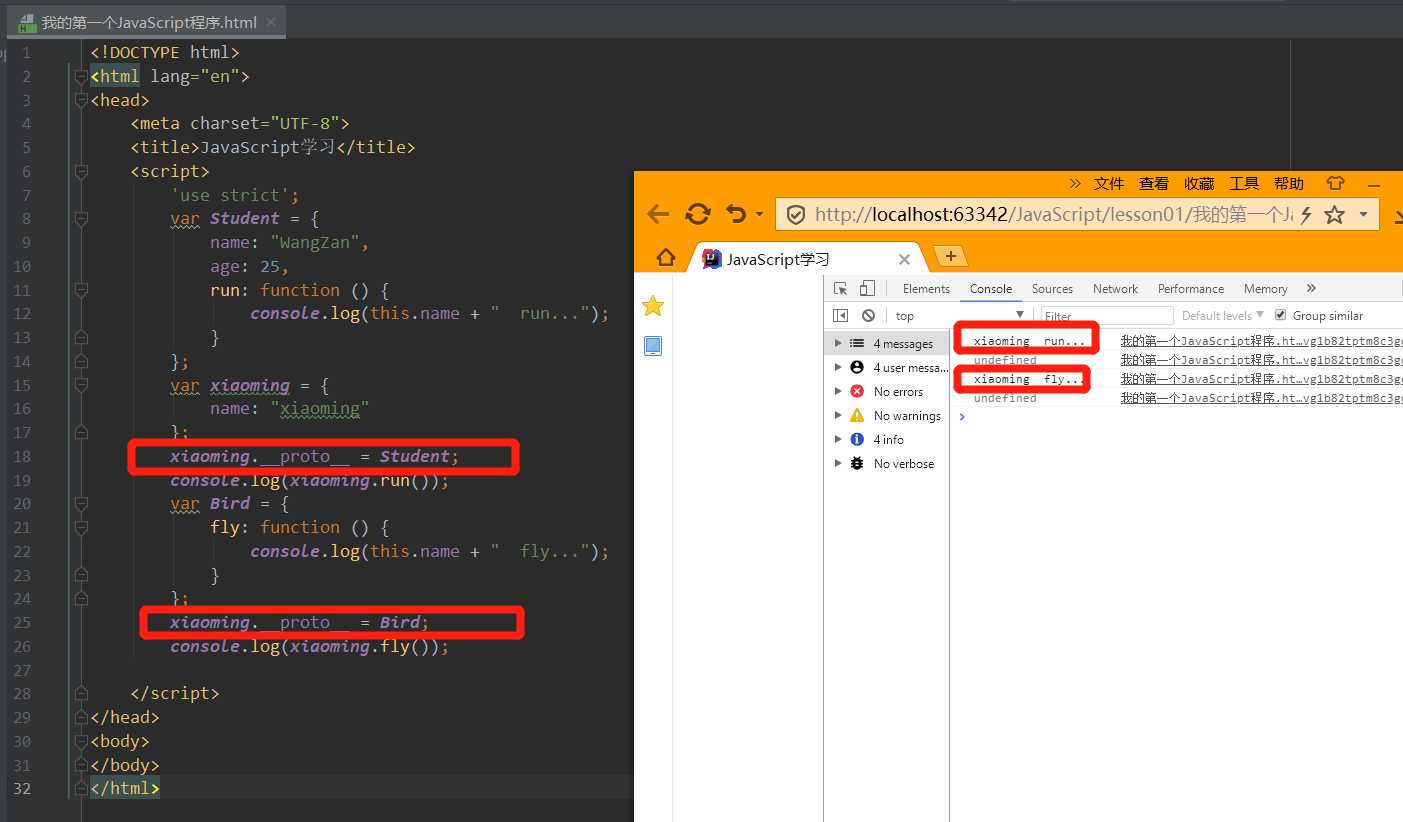Click the blue info icon beside 4 info

(857, 439)
